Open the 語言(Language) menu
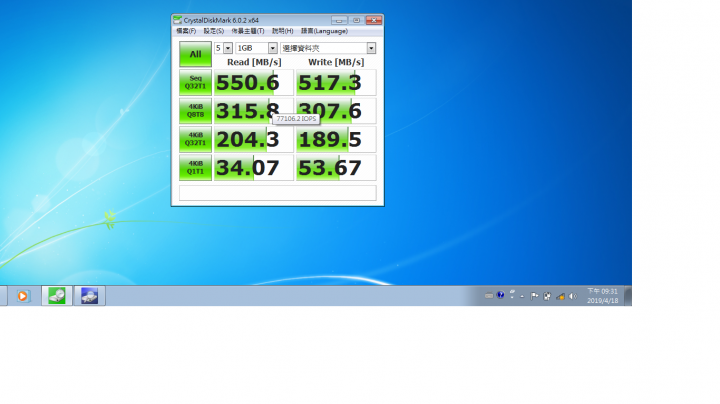 coord(324,31)
